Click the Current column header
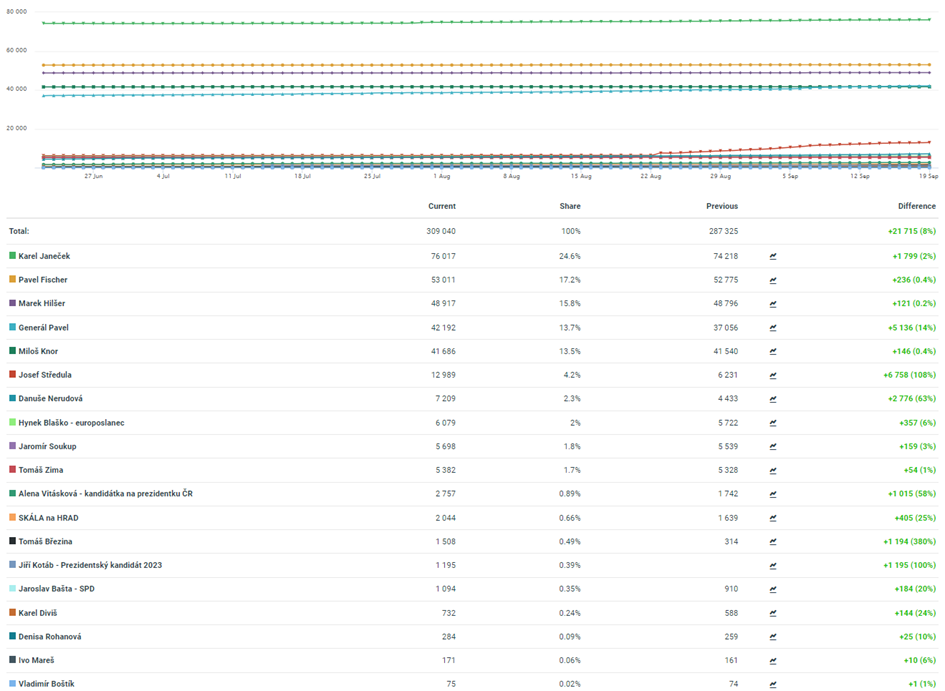 [441, 206]
